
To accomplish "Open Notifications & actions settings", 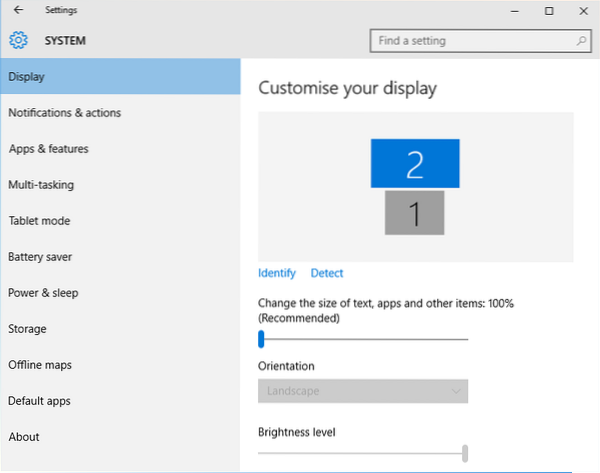I will click(x=65, y=113).
